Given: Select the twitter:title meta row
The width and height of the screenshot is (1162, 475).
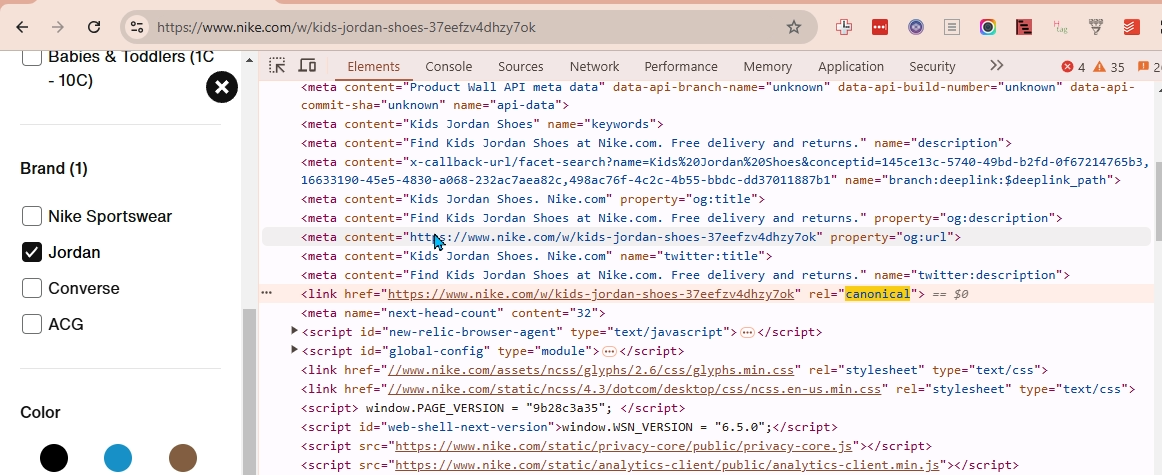Looking at the screenshot, I should tap(536, 256).
